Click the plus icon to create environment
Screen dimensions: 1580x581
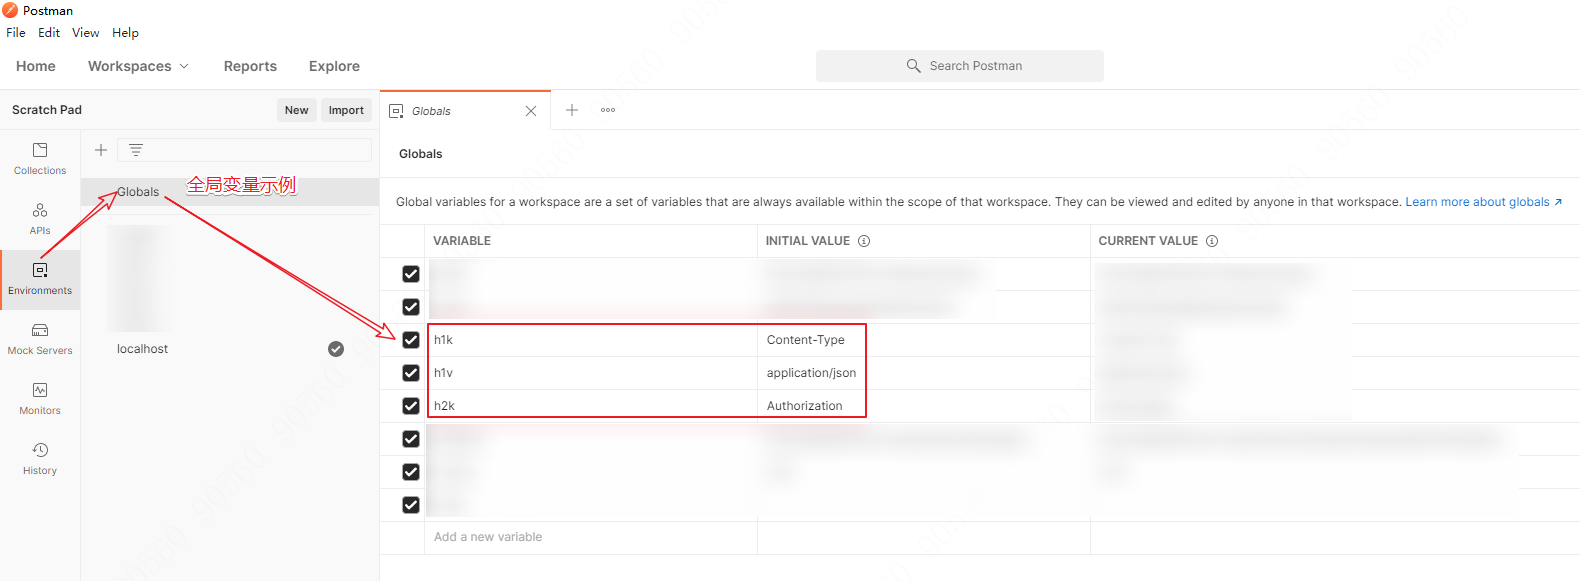tap(101, 150)
